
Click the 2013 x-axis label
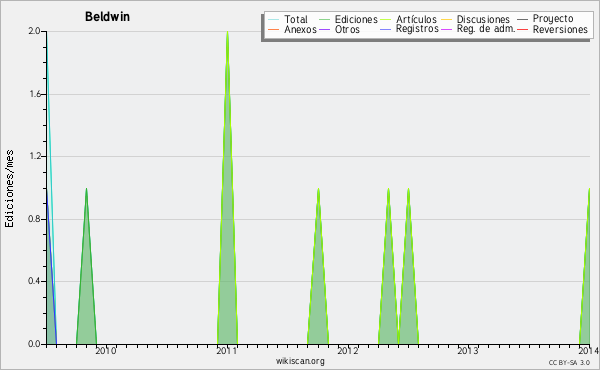click(x=468, y=351)
